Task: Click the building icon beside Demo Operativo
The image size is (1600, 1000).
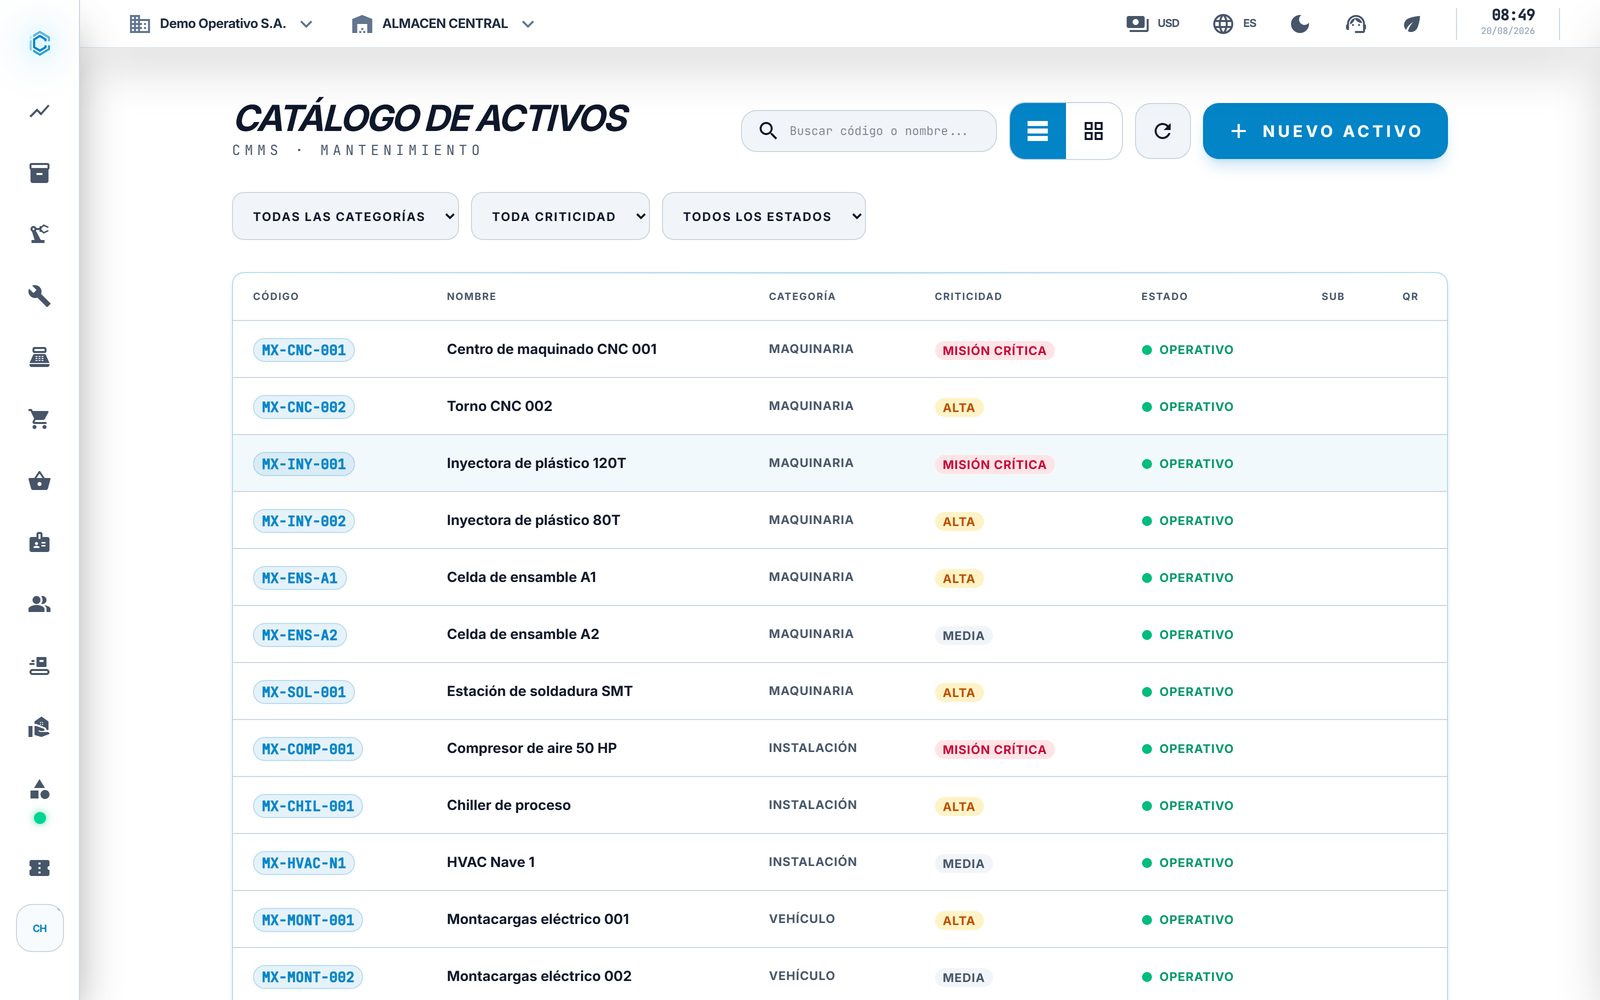Action: [140, 23]
